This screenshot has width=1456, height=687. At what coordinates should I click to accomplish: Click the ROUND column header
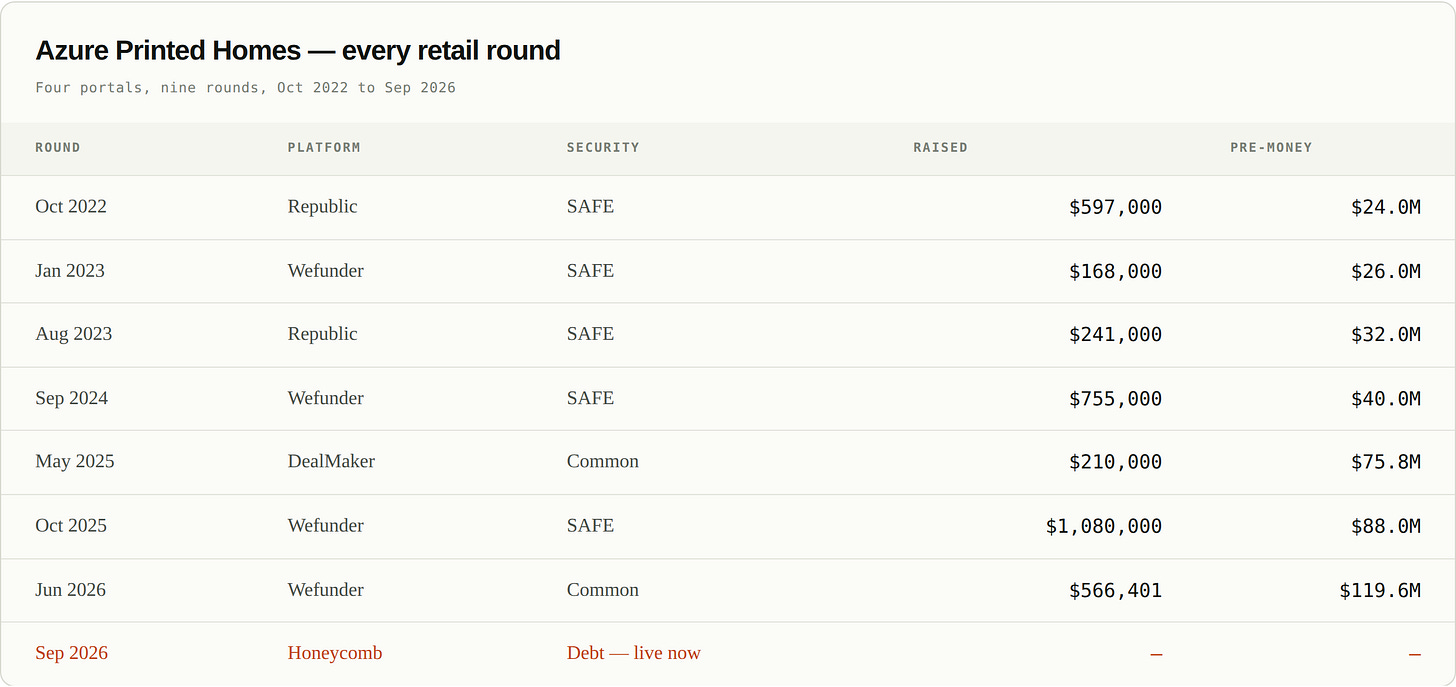58,147
